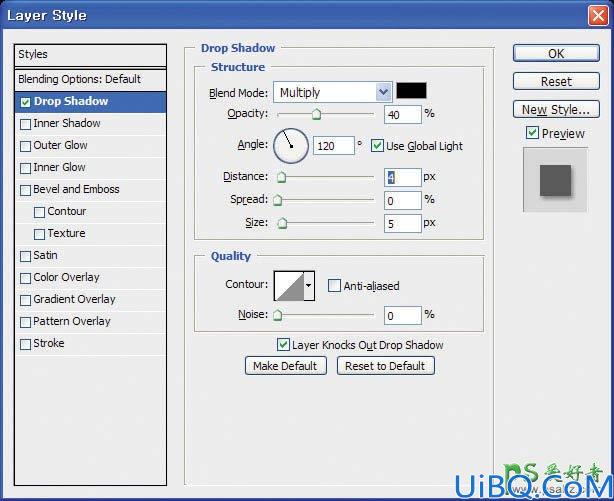Click the Distance value field
The height and width of the screenshot is (501, 614).
coord(403,177)
